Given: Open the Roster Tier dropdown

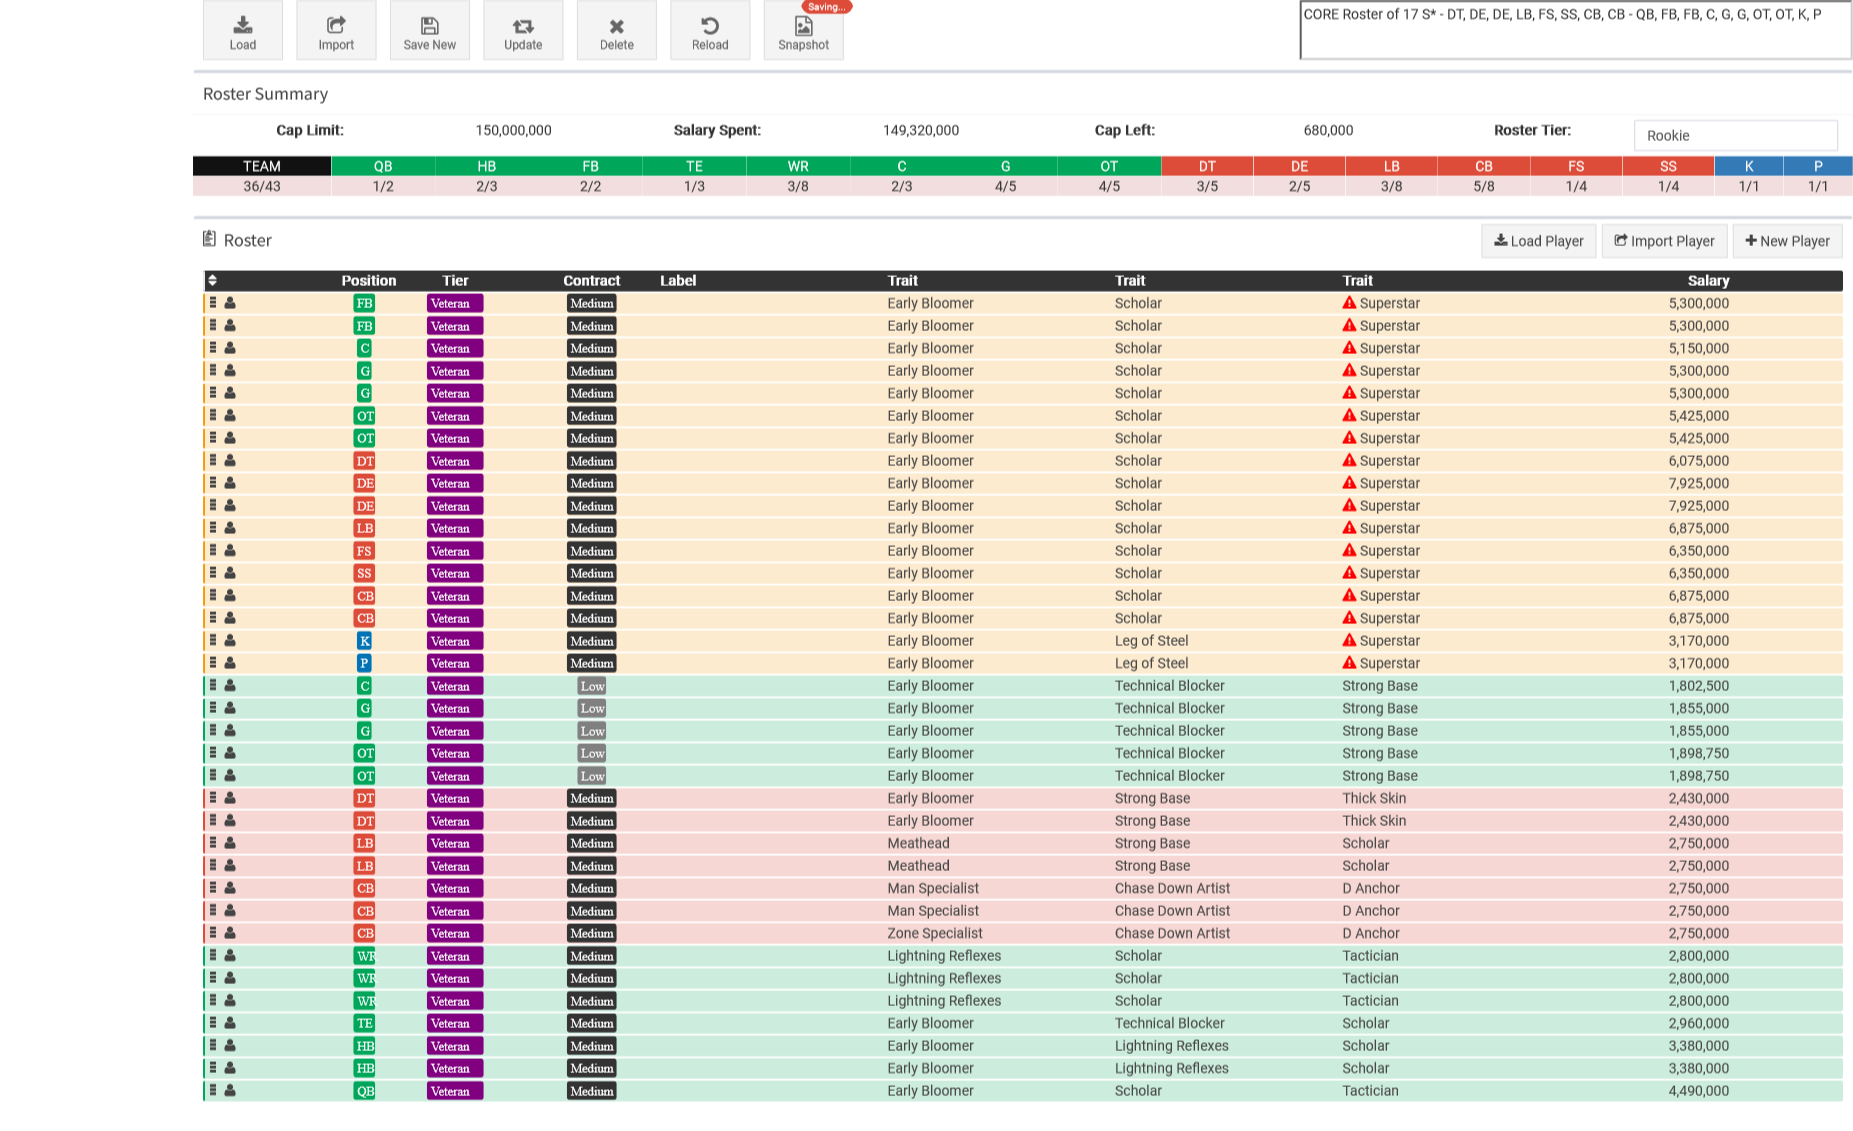Looking at the screenshot, I should tap(1735, 136).
